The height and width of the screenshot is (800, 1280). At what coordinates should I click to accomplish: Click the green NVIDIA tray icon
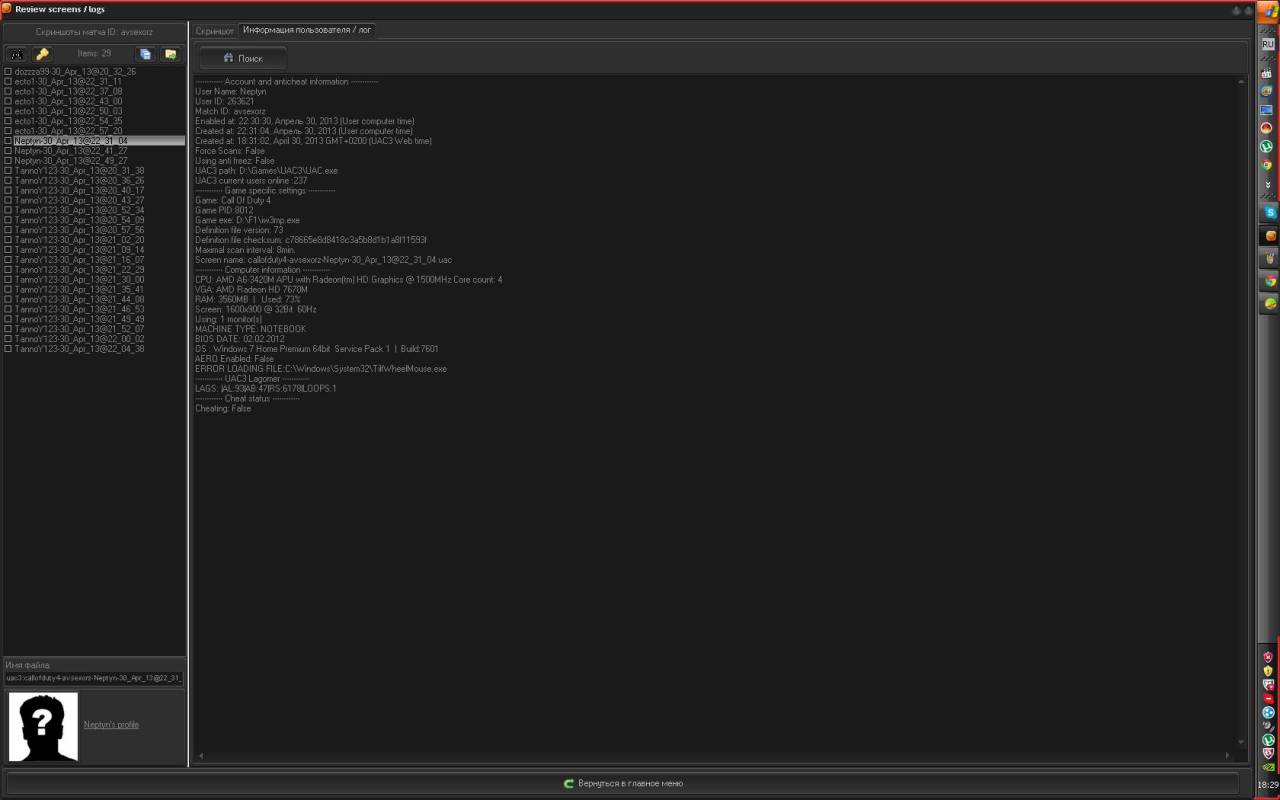pyautogui.click(x=1268, y=767)
